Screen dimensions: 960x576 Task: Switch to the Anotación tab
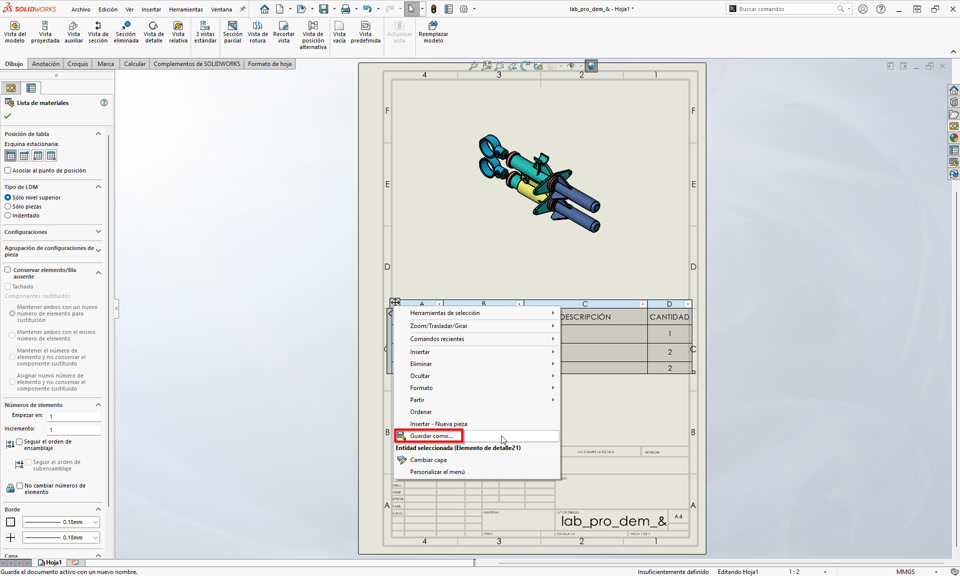(45, 64)
